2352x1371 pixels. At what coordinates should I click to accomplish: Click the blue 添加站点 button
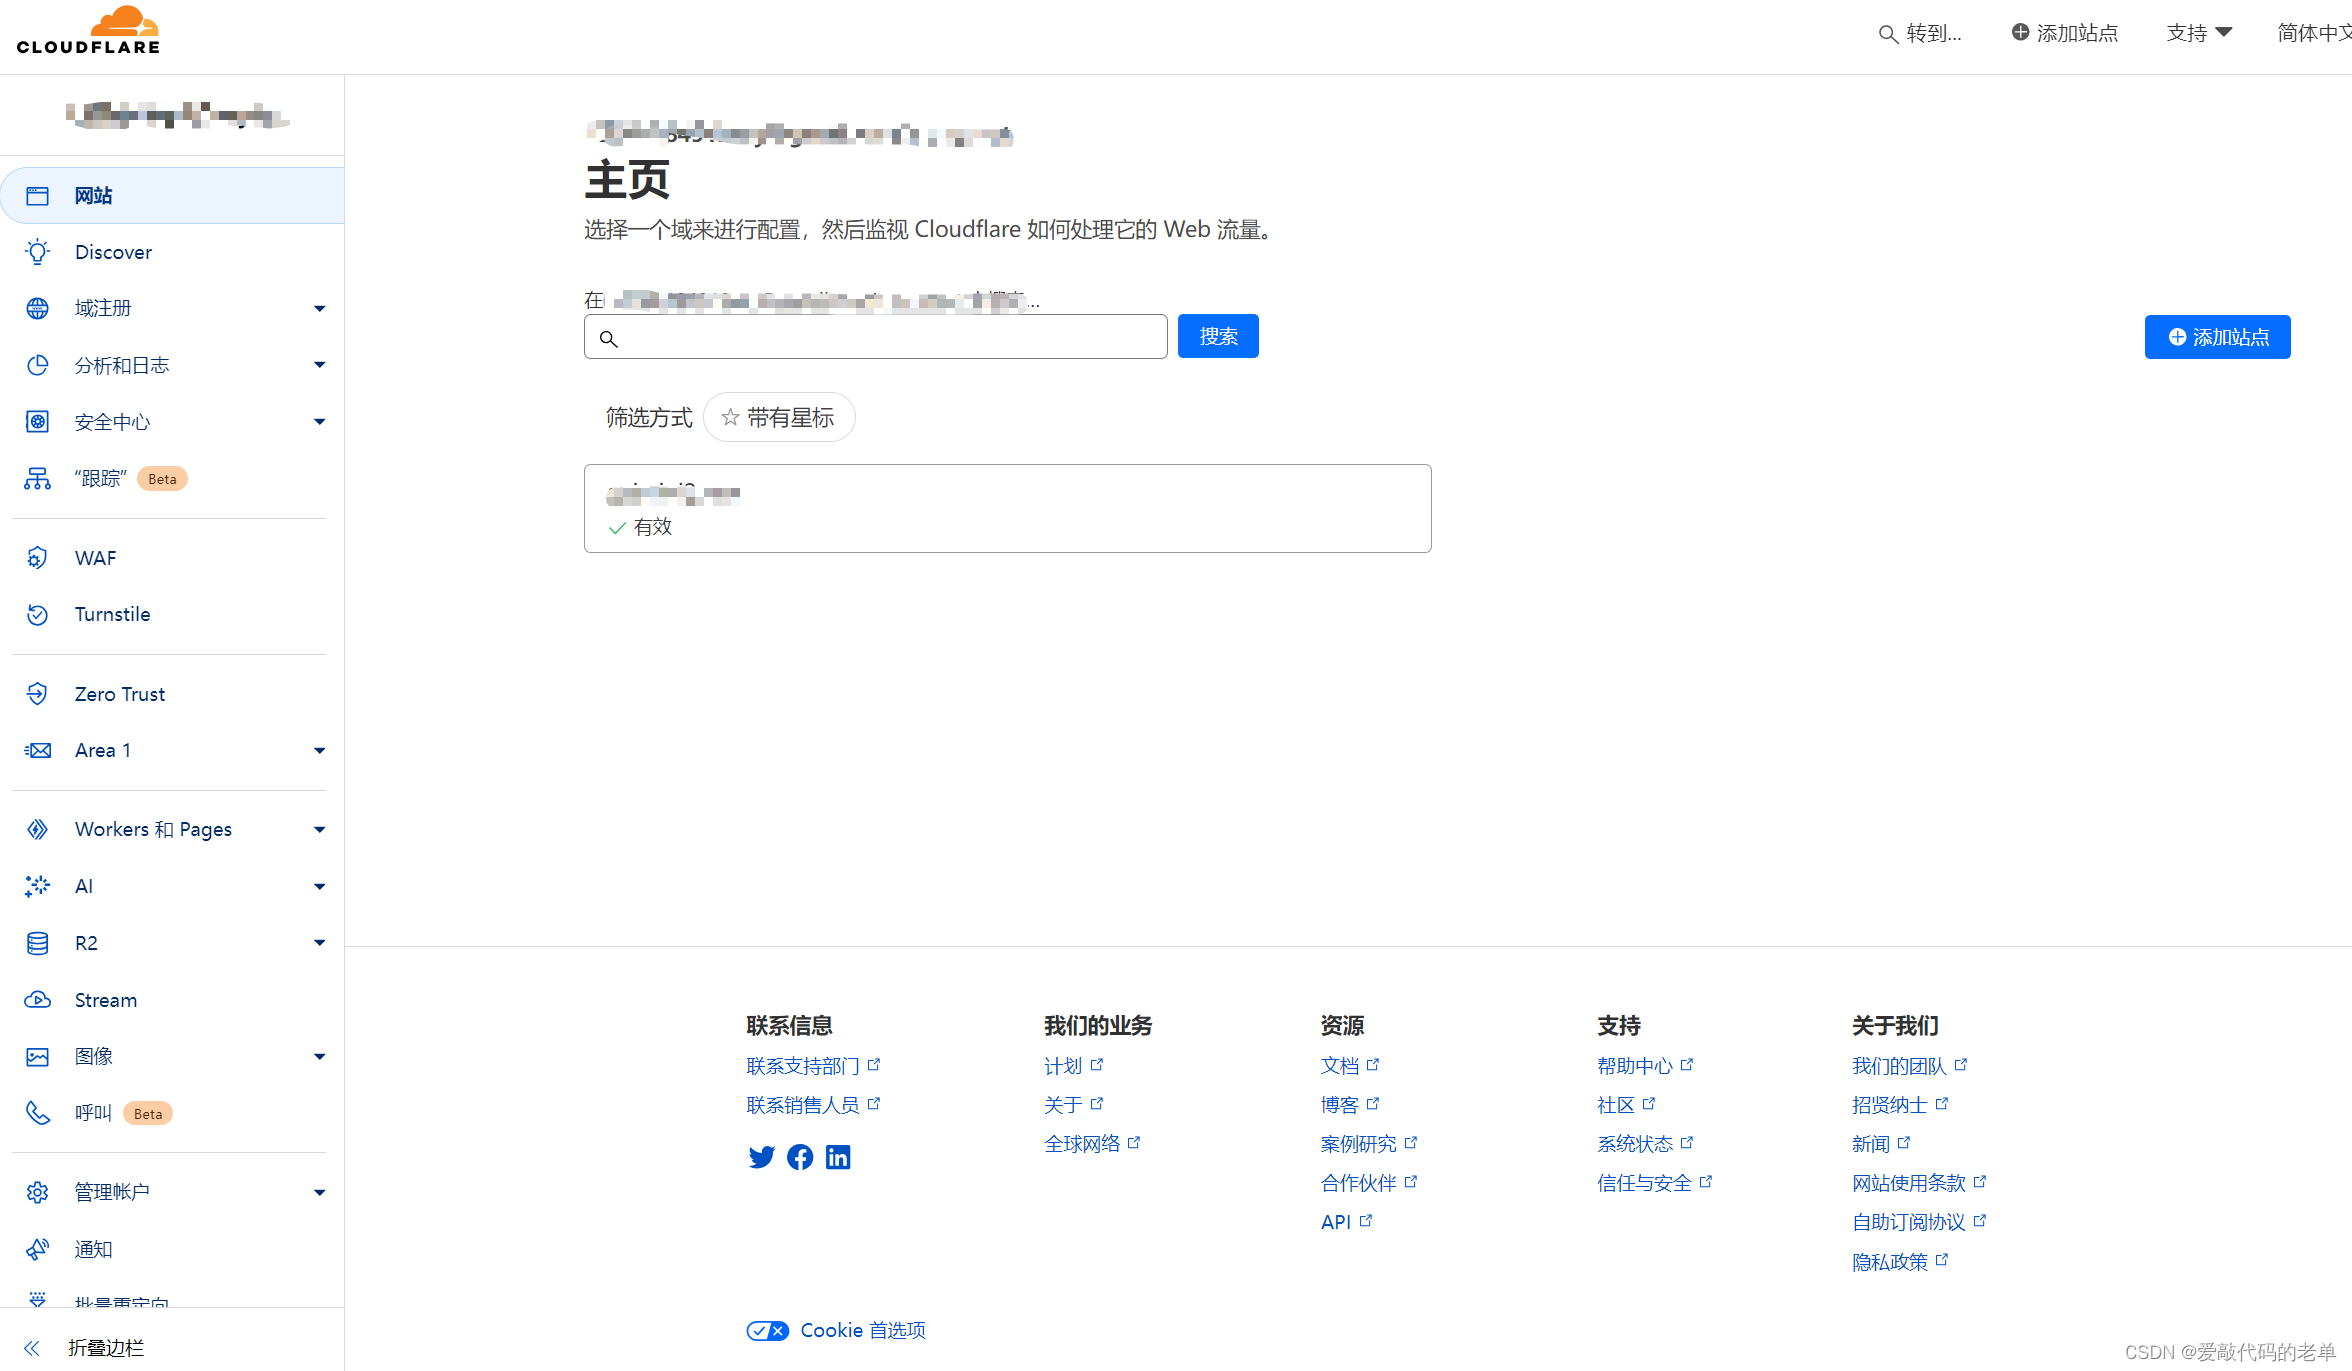[2217, 337]
